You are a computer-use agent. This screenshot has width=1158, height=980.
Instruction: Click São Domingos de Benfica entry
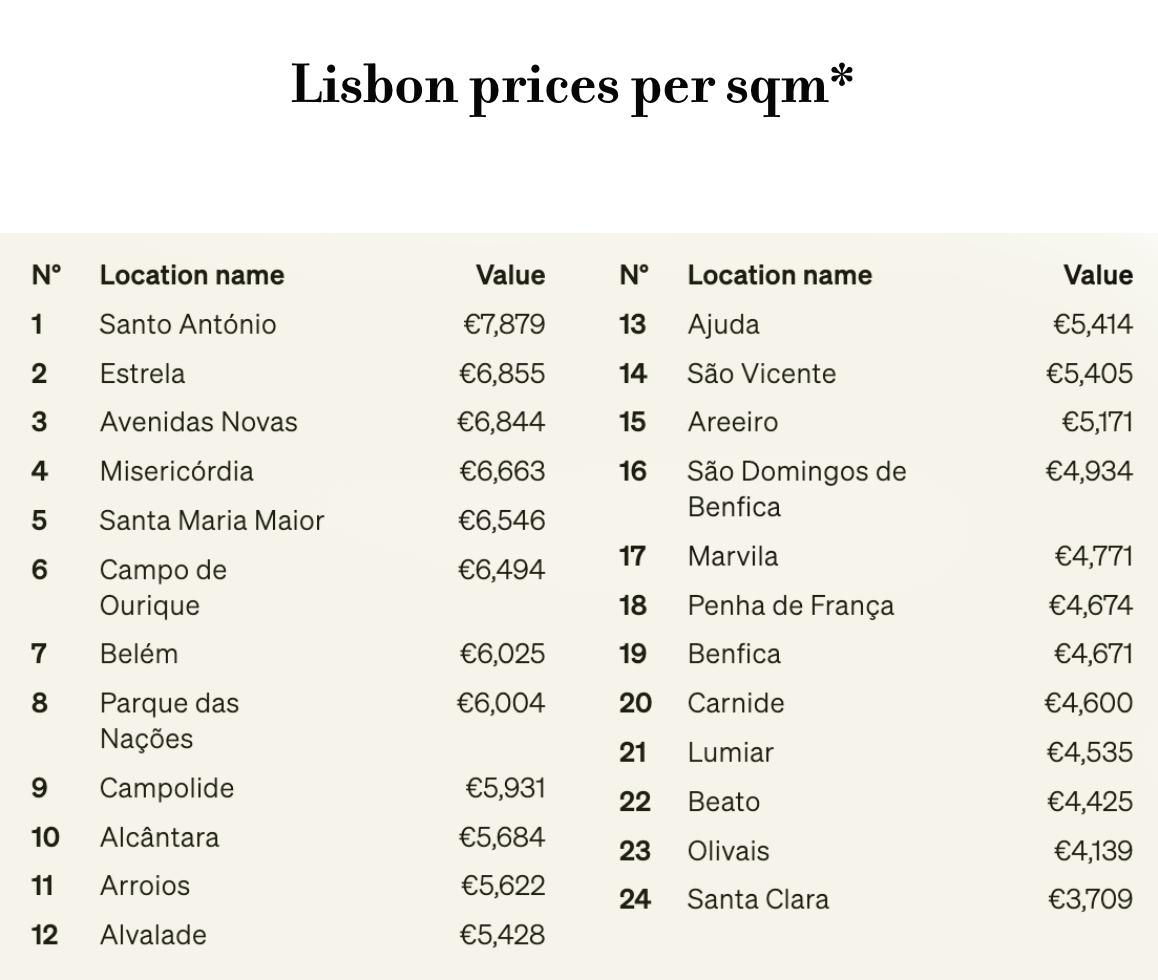[795, 488]
